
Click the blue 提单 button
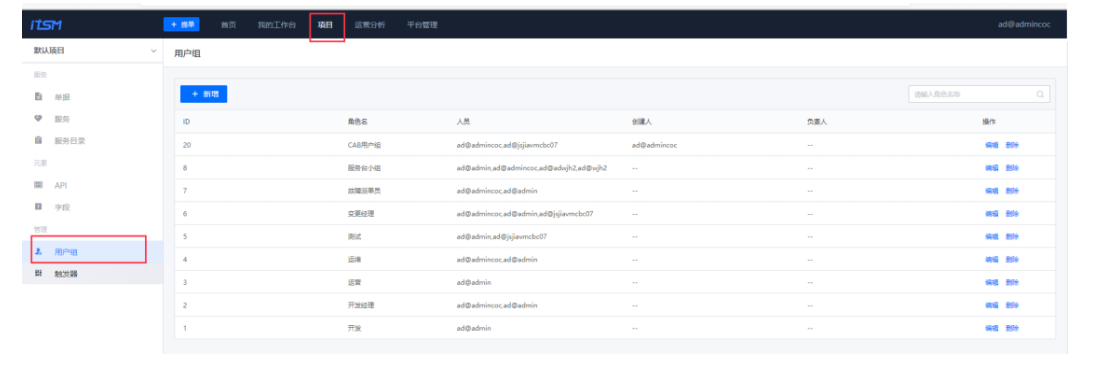[182, 24]
